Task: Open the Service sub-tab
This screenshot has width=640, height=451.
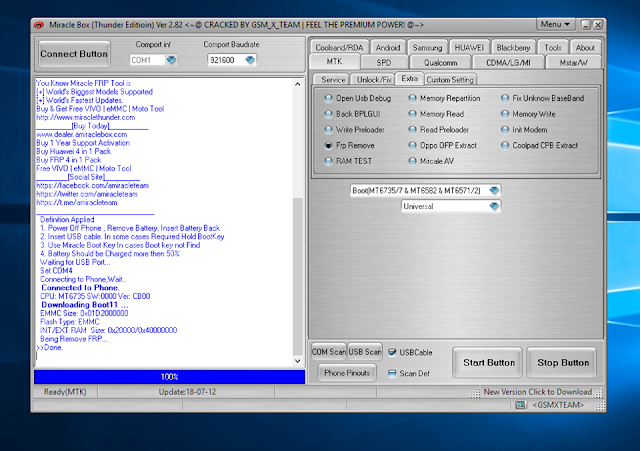Action: [x=333, y=80]
